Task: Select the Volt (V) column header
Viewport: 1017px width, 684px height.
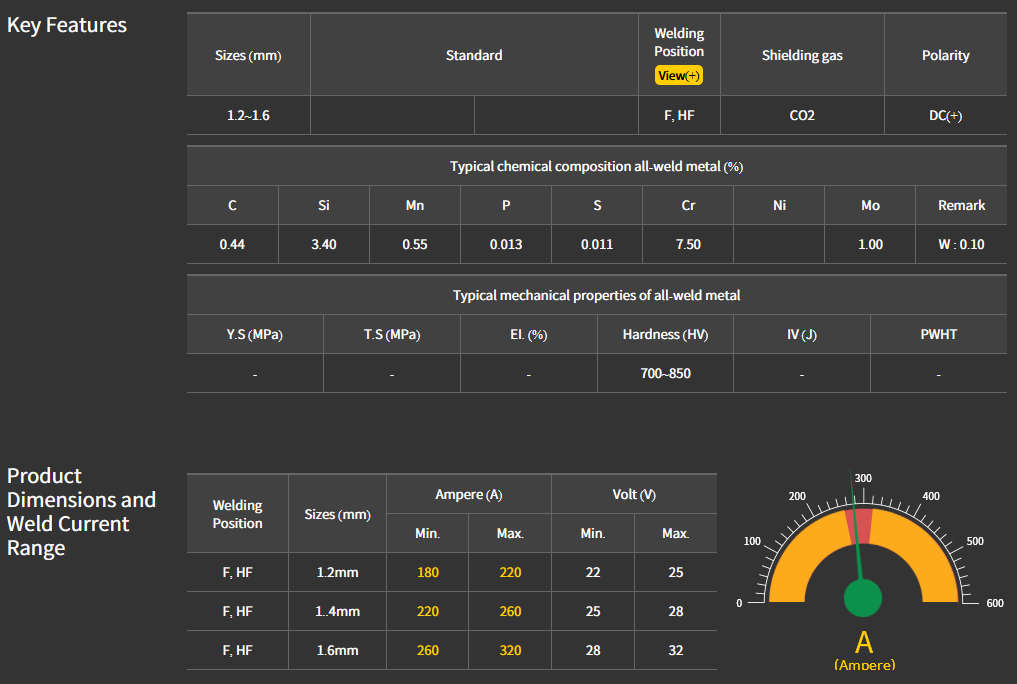Action: point(634,495)
